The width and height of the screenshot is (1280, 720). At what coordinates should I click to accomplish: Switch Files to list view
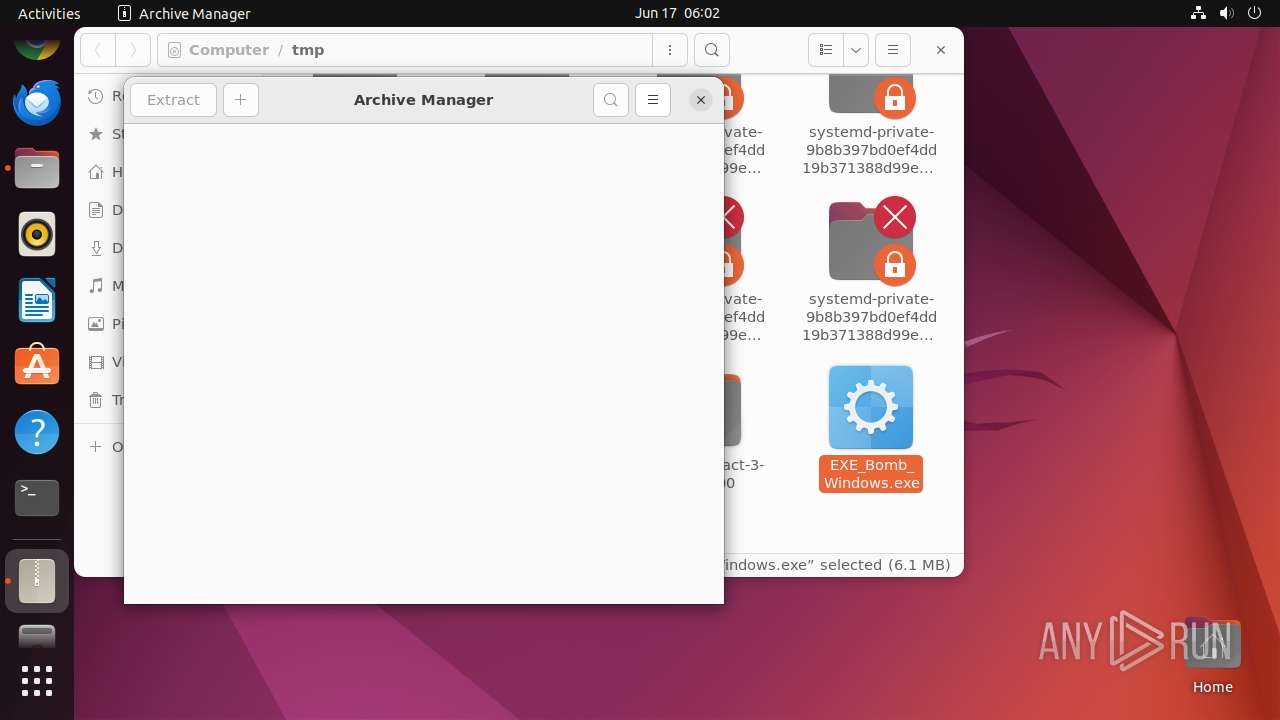(826, 50)
